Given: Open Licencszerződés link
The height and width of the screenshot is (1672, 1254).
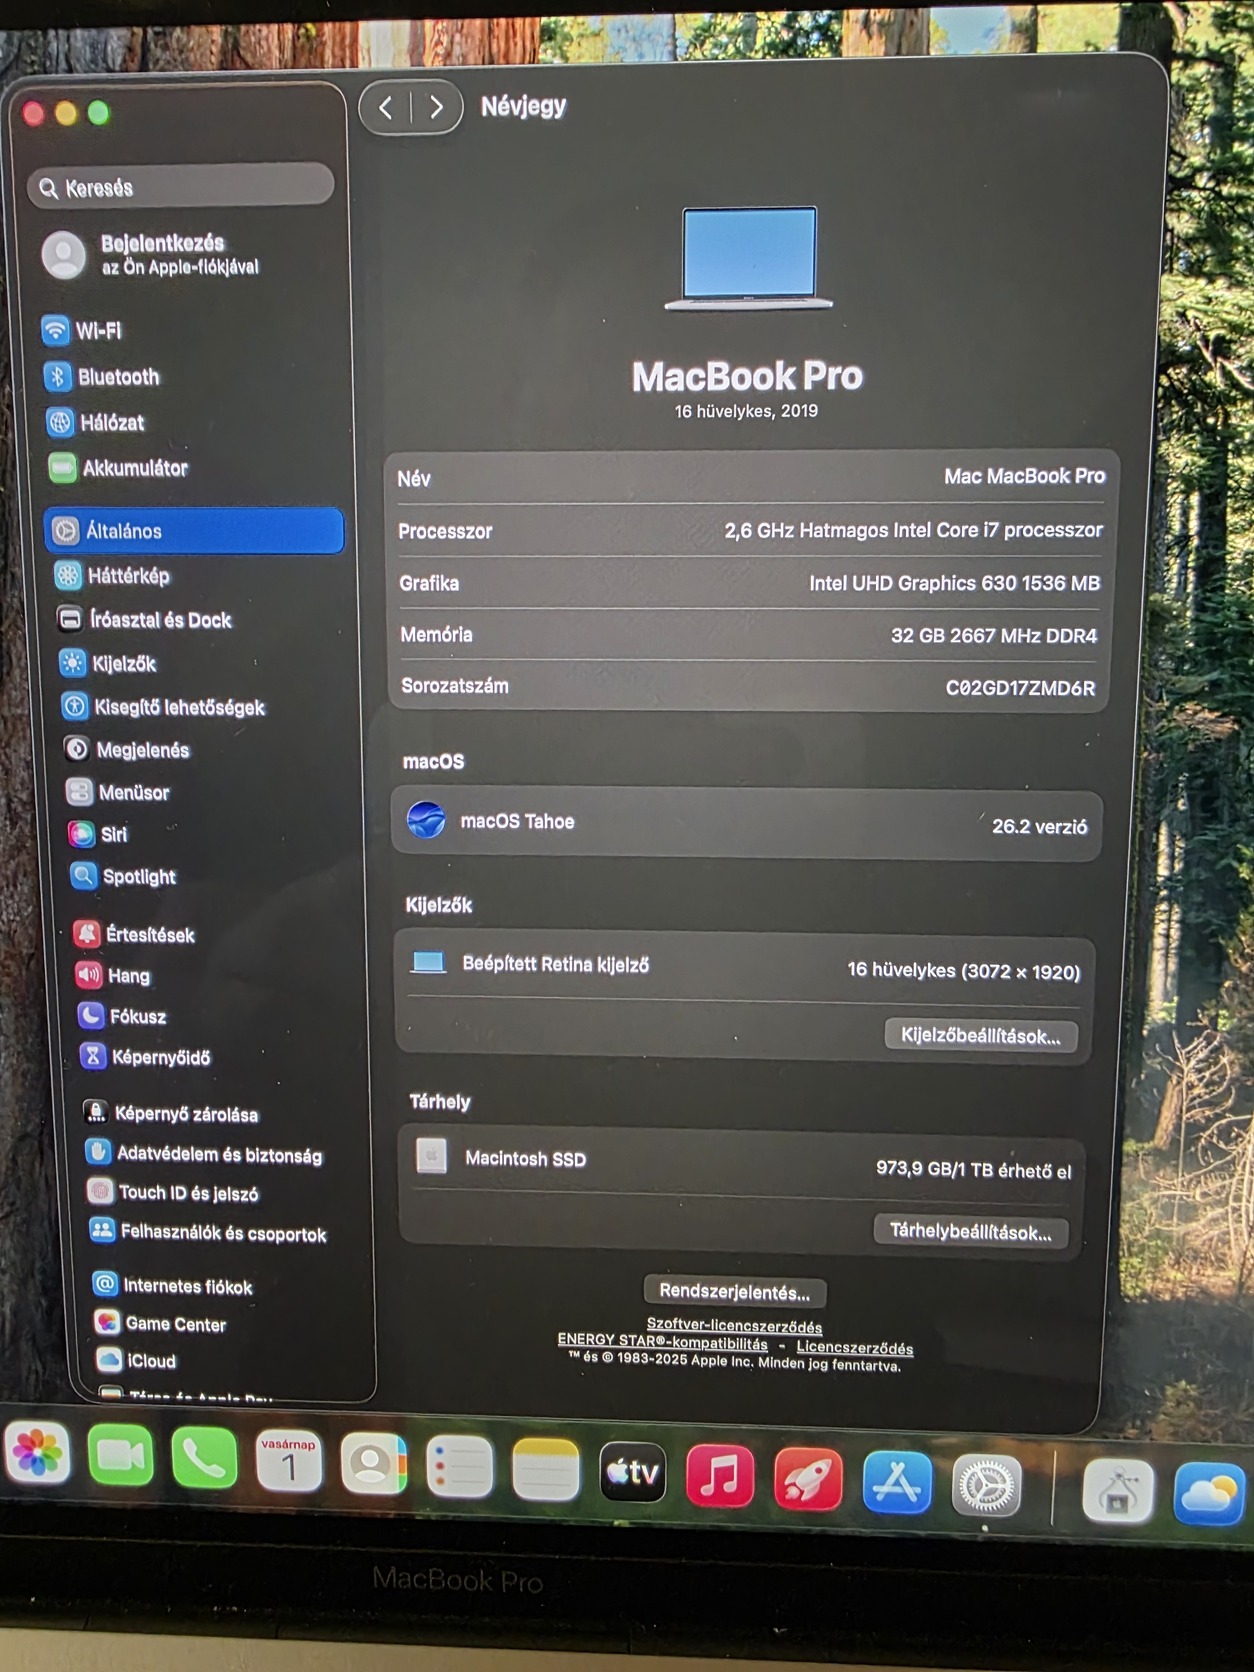Looking at the screenshot, I should point(854,1348).
